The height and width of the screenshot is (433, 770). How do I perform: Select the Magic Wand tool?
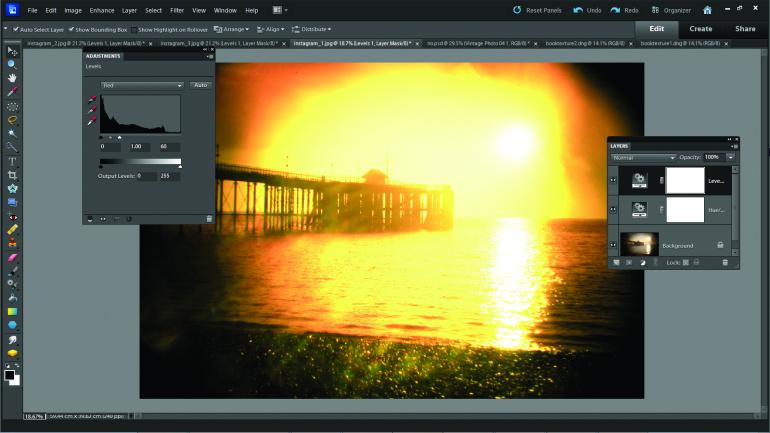[x=12, y=133]
